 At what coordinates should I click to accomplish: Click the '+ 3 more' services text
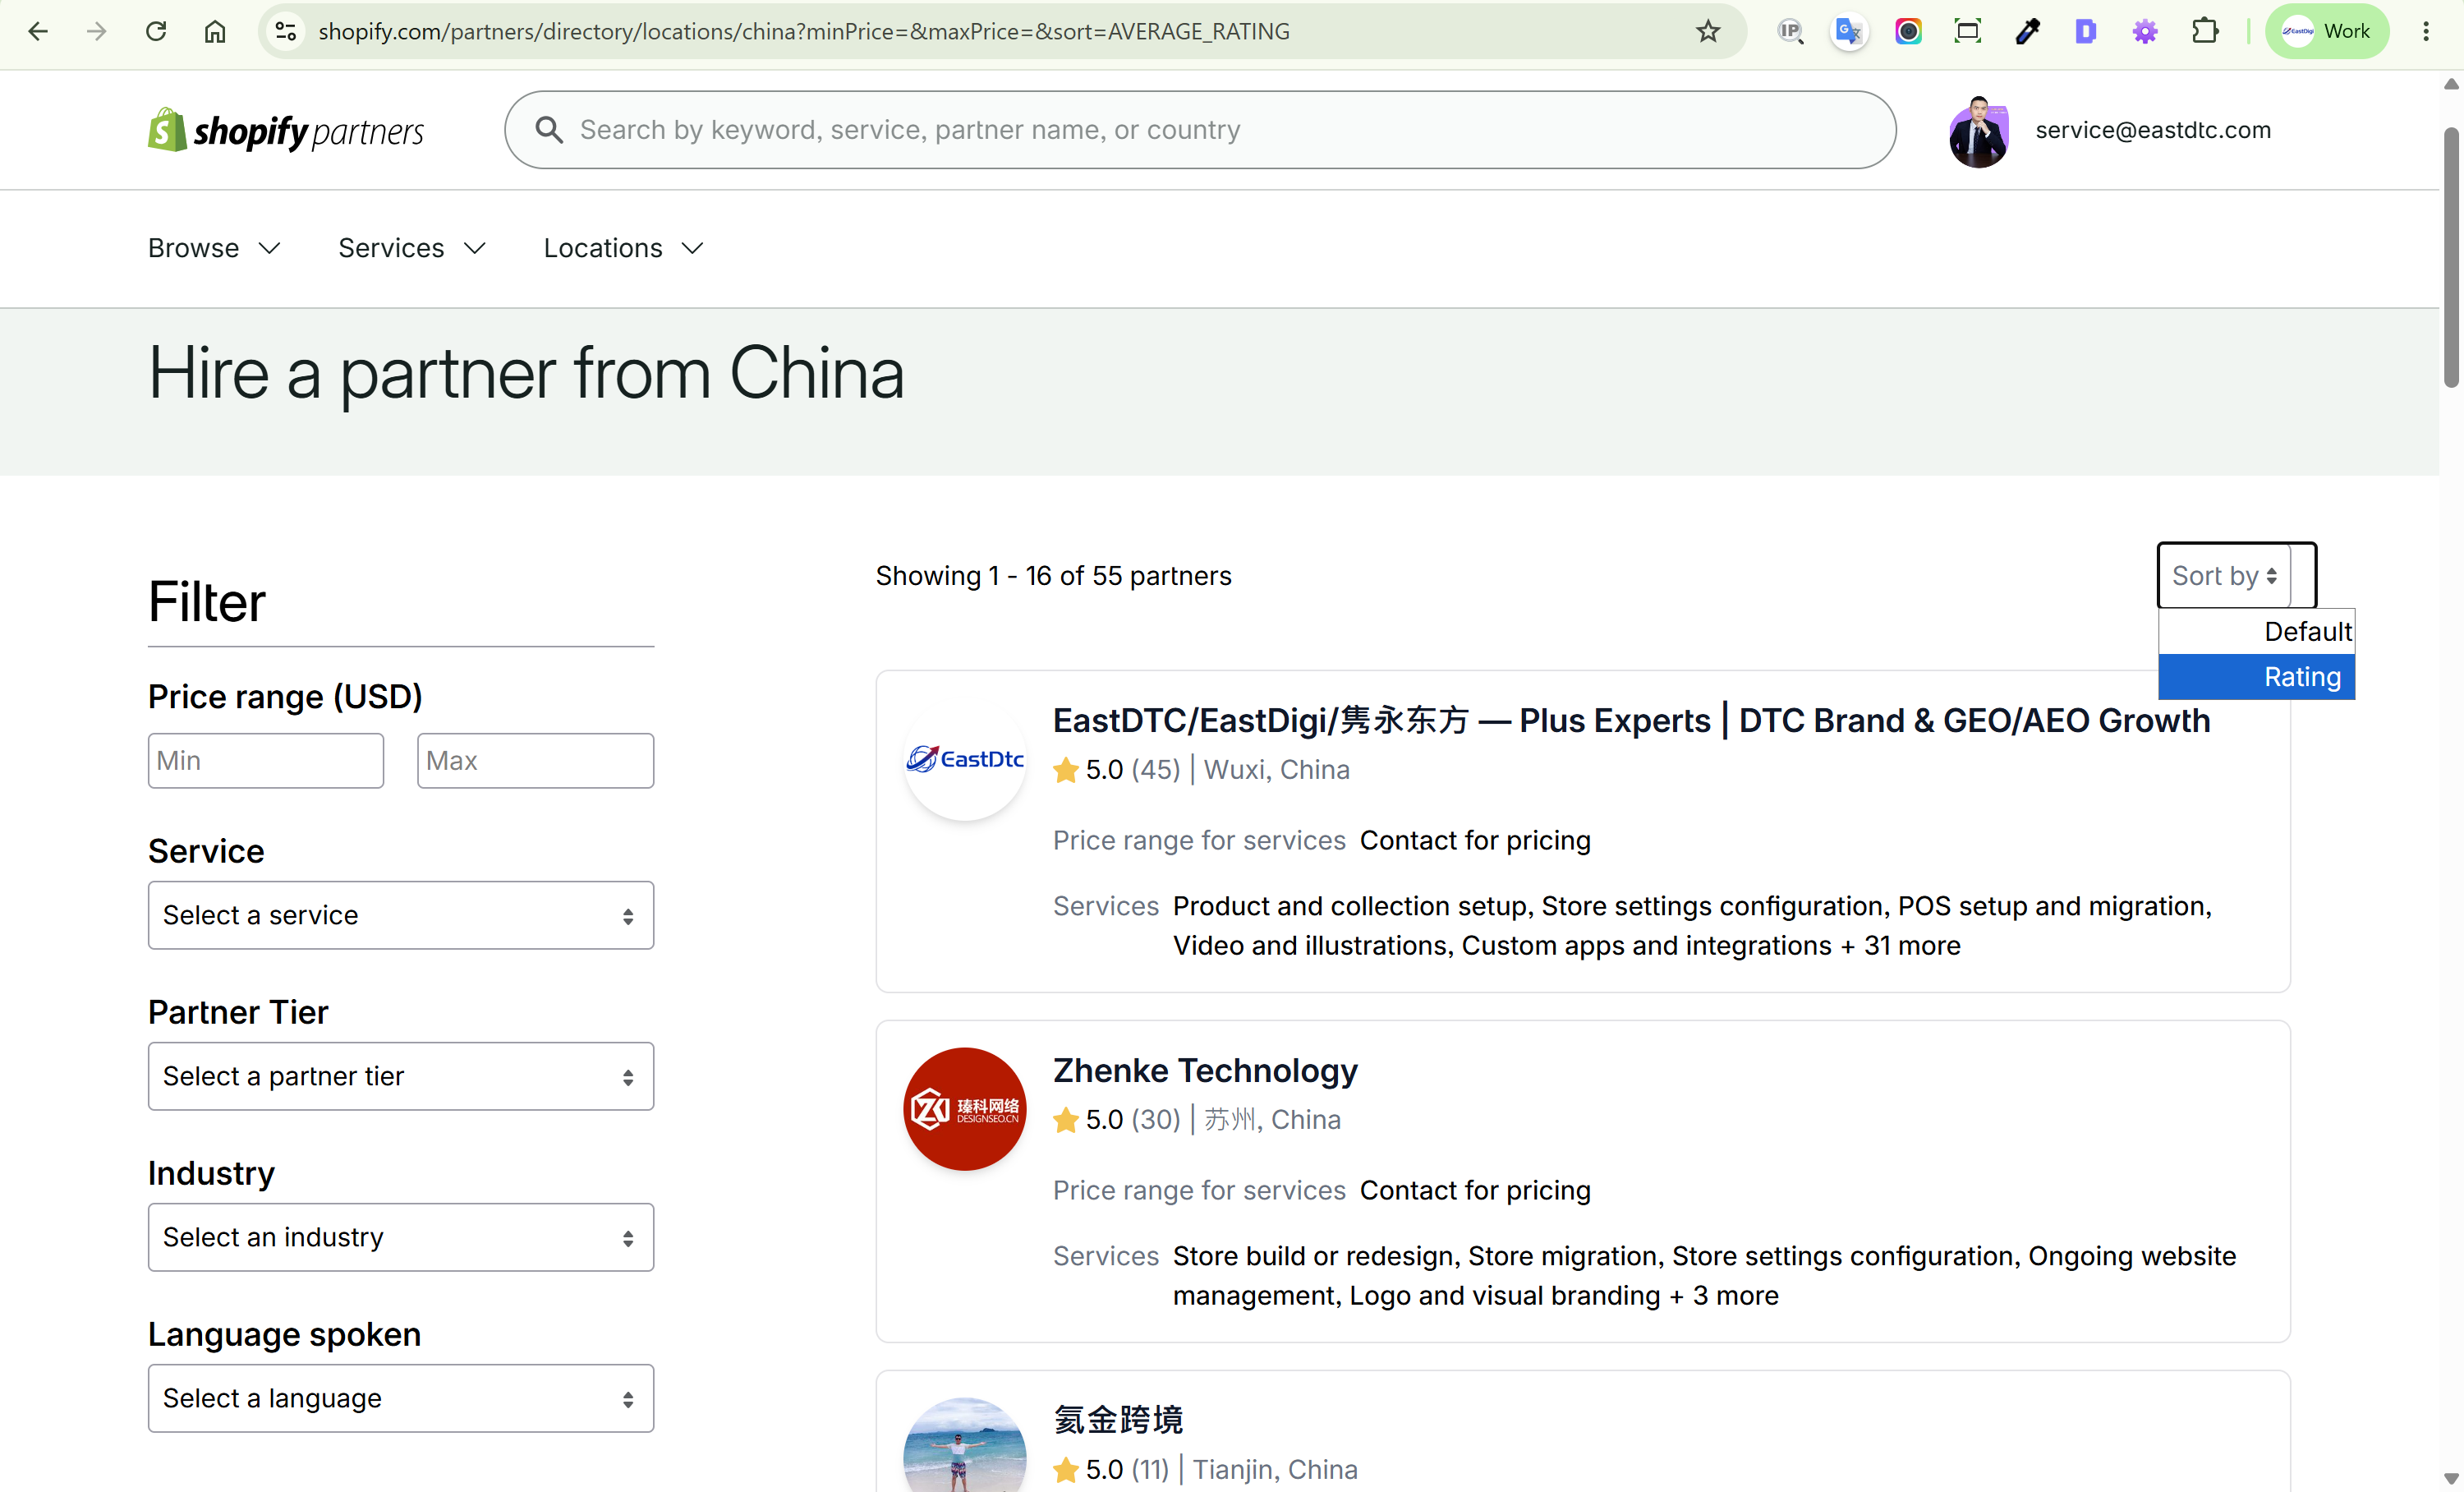point(1723,1296)
